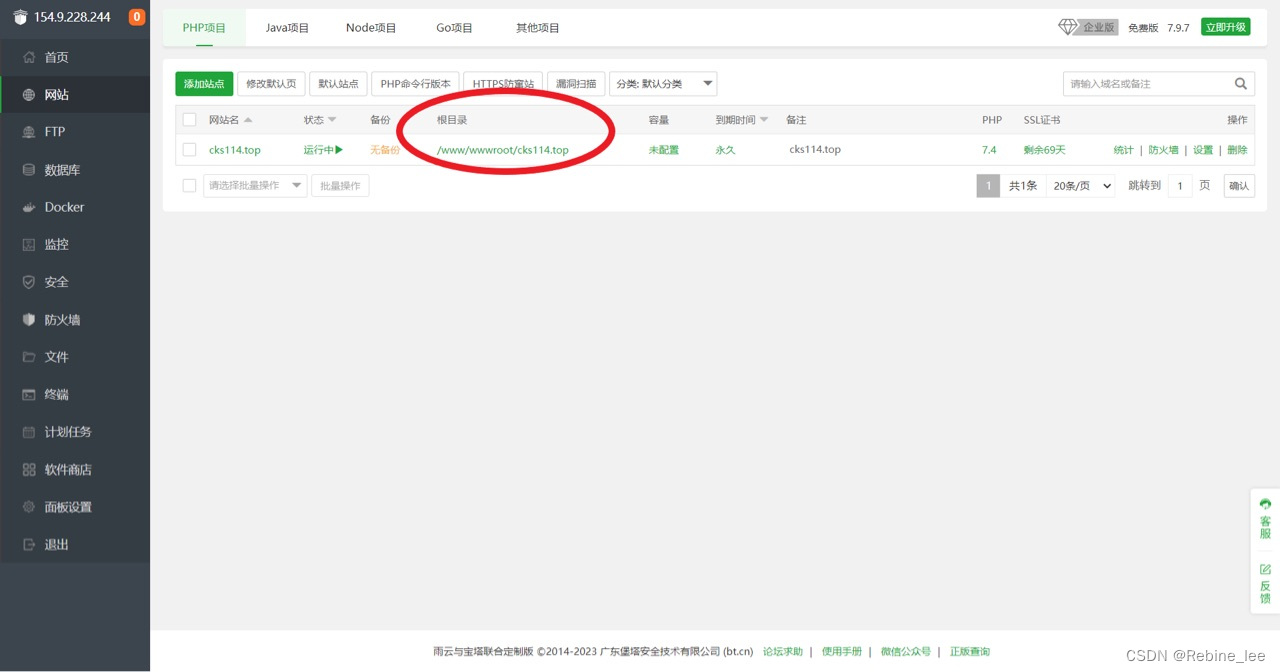This screenshot has width=1280, height=672.
Task: Click the 漏洞扫描 button
Action: click(576, 84)
